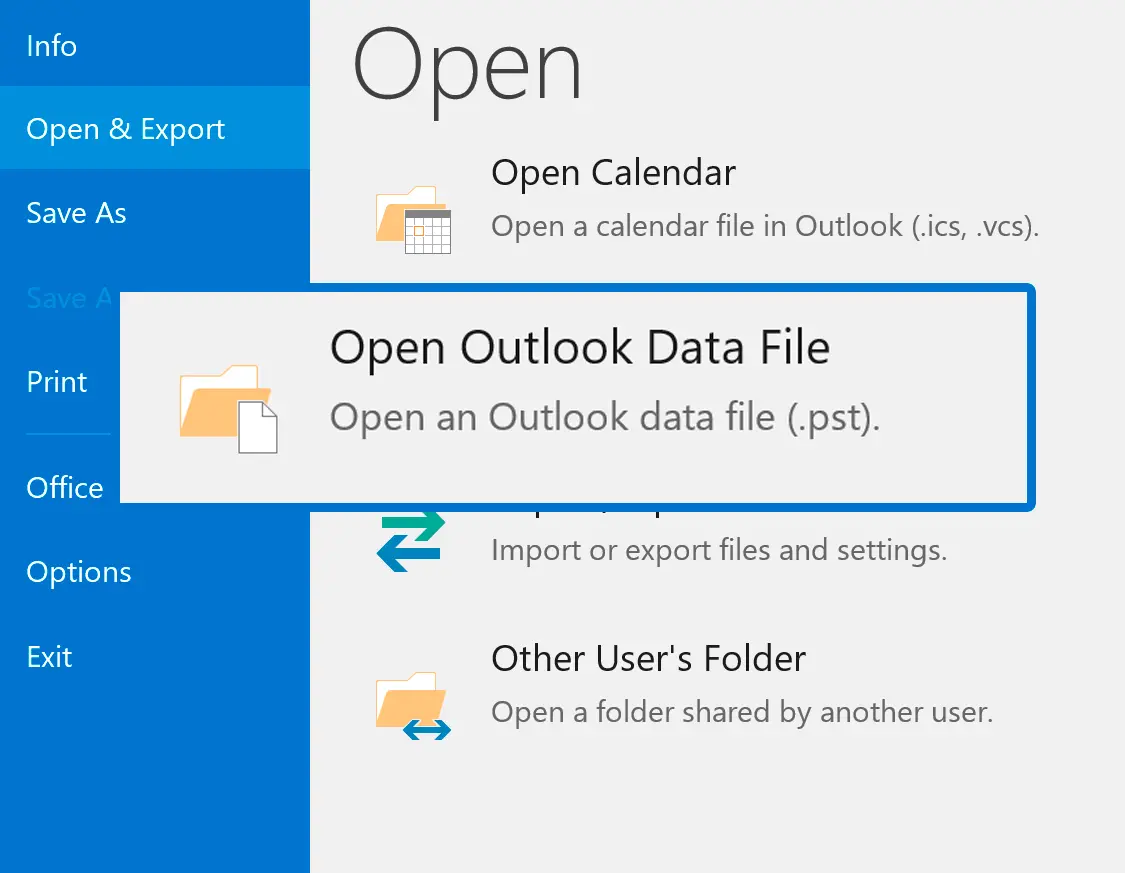Screen dimensions: 1125x873
Task: Click the Other User's Folder icon
Action: (413, 706)
